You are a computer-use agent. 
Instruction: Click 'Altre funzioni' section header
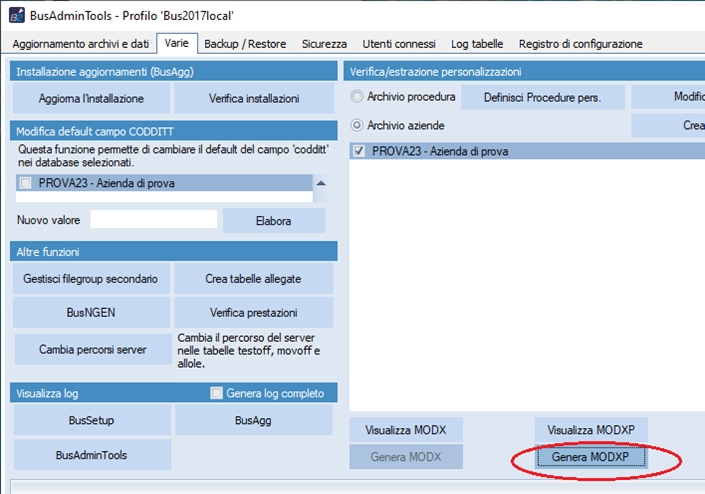click(x=174, y=252)
